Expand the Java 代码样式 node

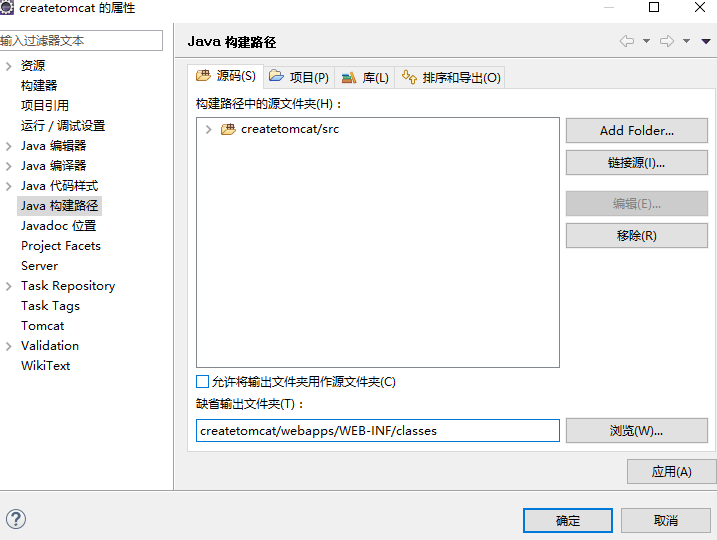point(9,186)
